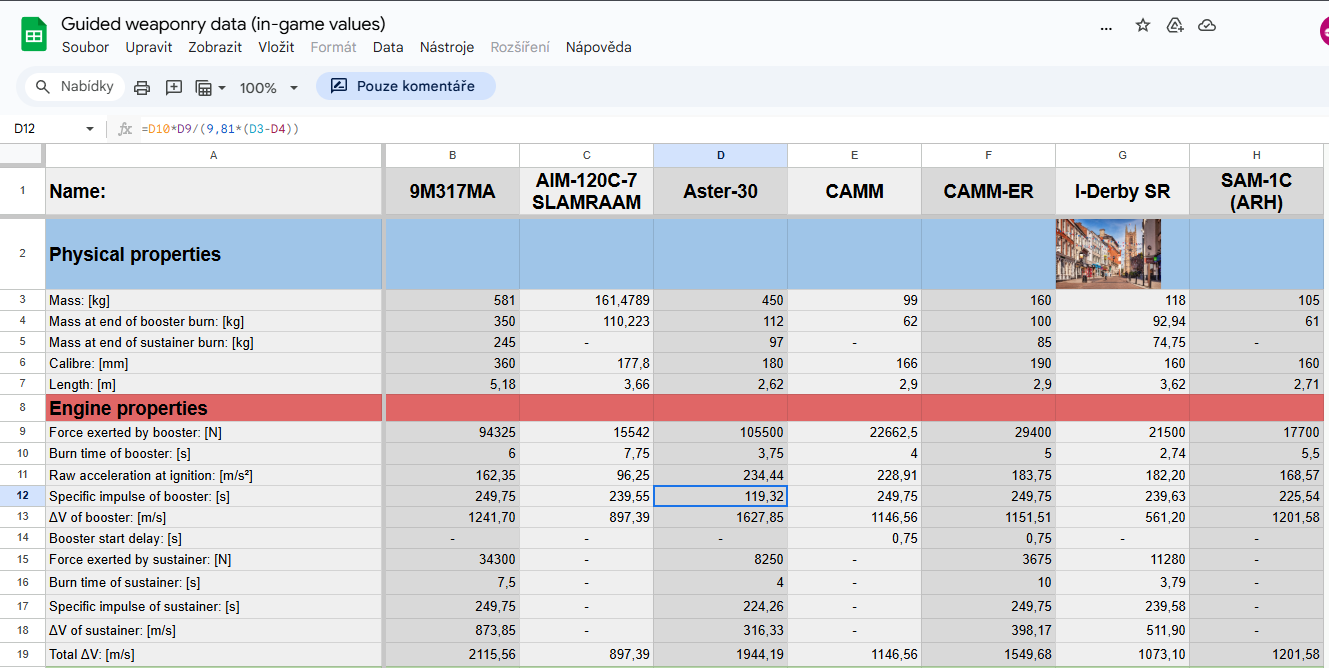Viewport: 1329px width, 668px height.
Task: Open the Data menu
Action: coord(388,47)
